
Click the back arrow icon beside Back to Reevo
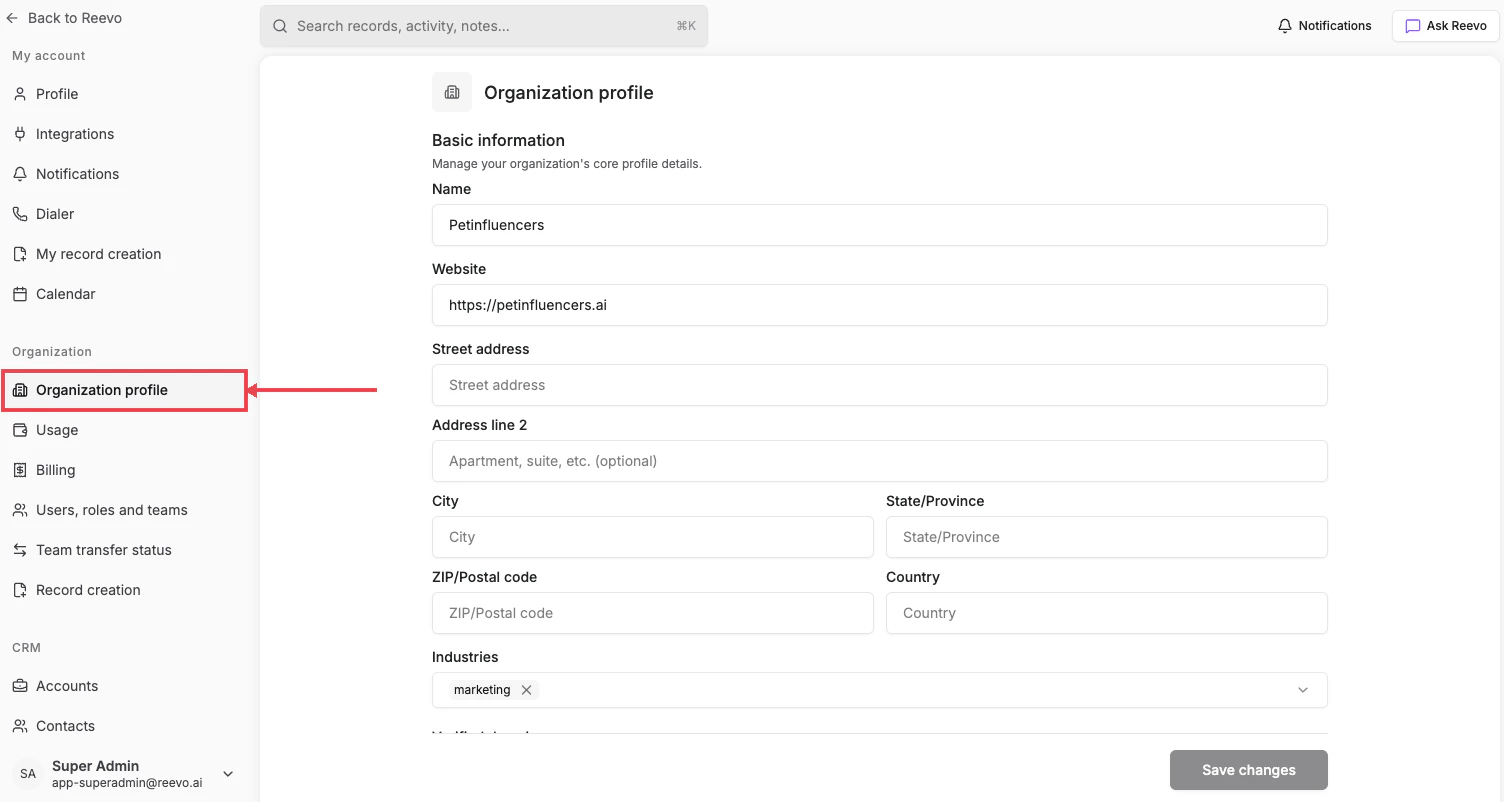(x=12, y=18)
